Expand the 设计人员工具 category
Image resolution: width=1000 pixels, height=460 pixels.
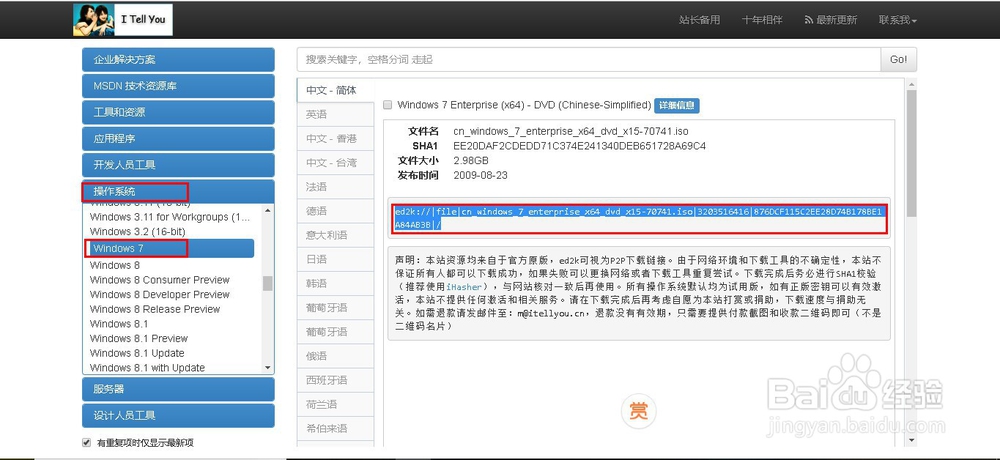point(179,415)
